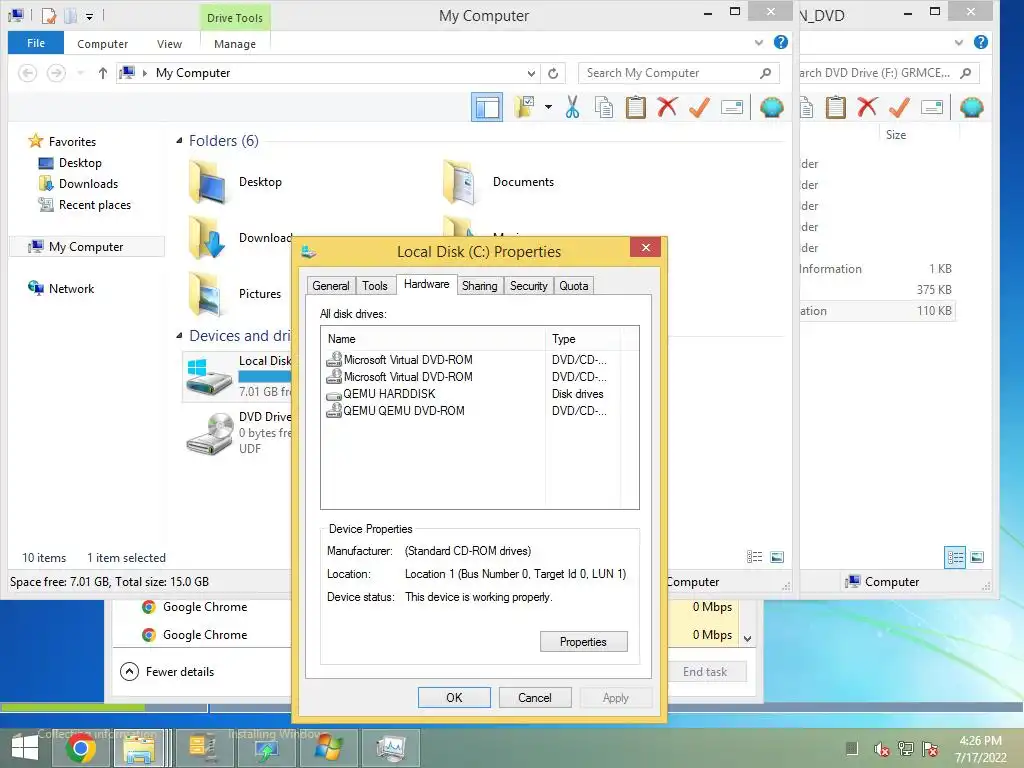1024x768 pixels.
Task: Click the Search DVD Drive field
Action: 888,73
